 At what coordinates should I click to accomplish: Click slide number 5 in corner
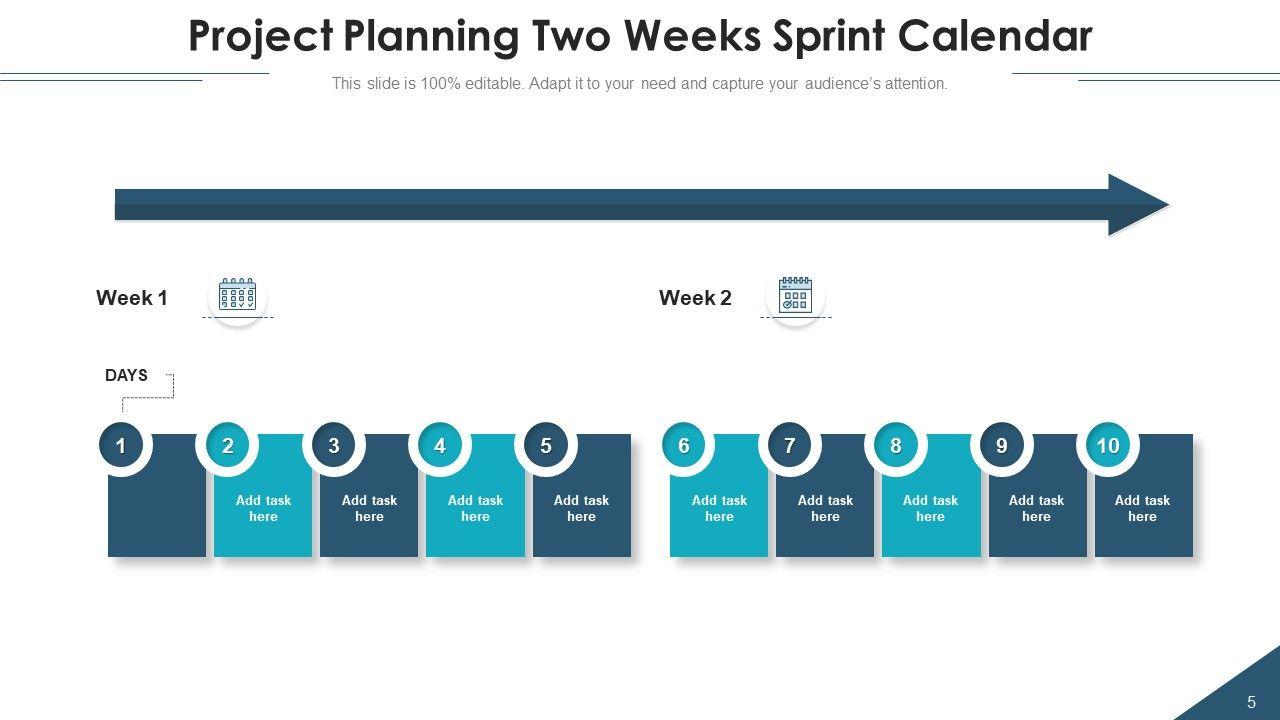coord(1251,702)
